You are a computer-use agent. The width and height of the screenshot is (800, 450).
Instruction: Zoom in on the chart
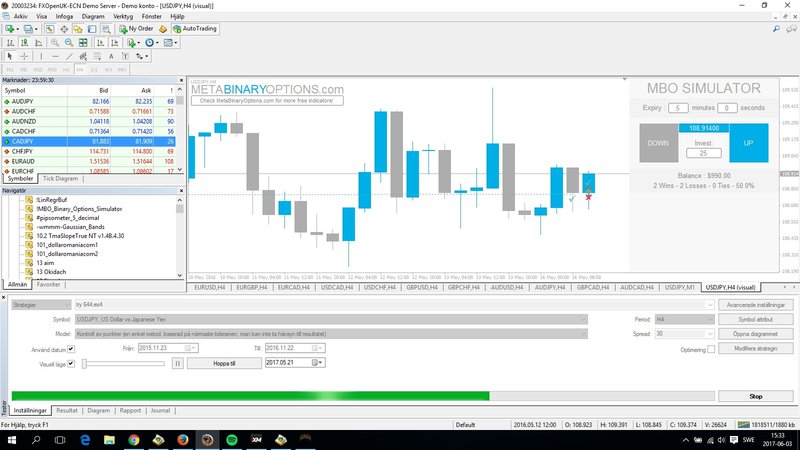coord(55,43)
